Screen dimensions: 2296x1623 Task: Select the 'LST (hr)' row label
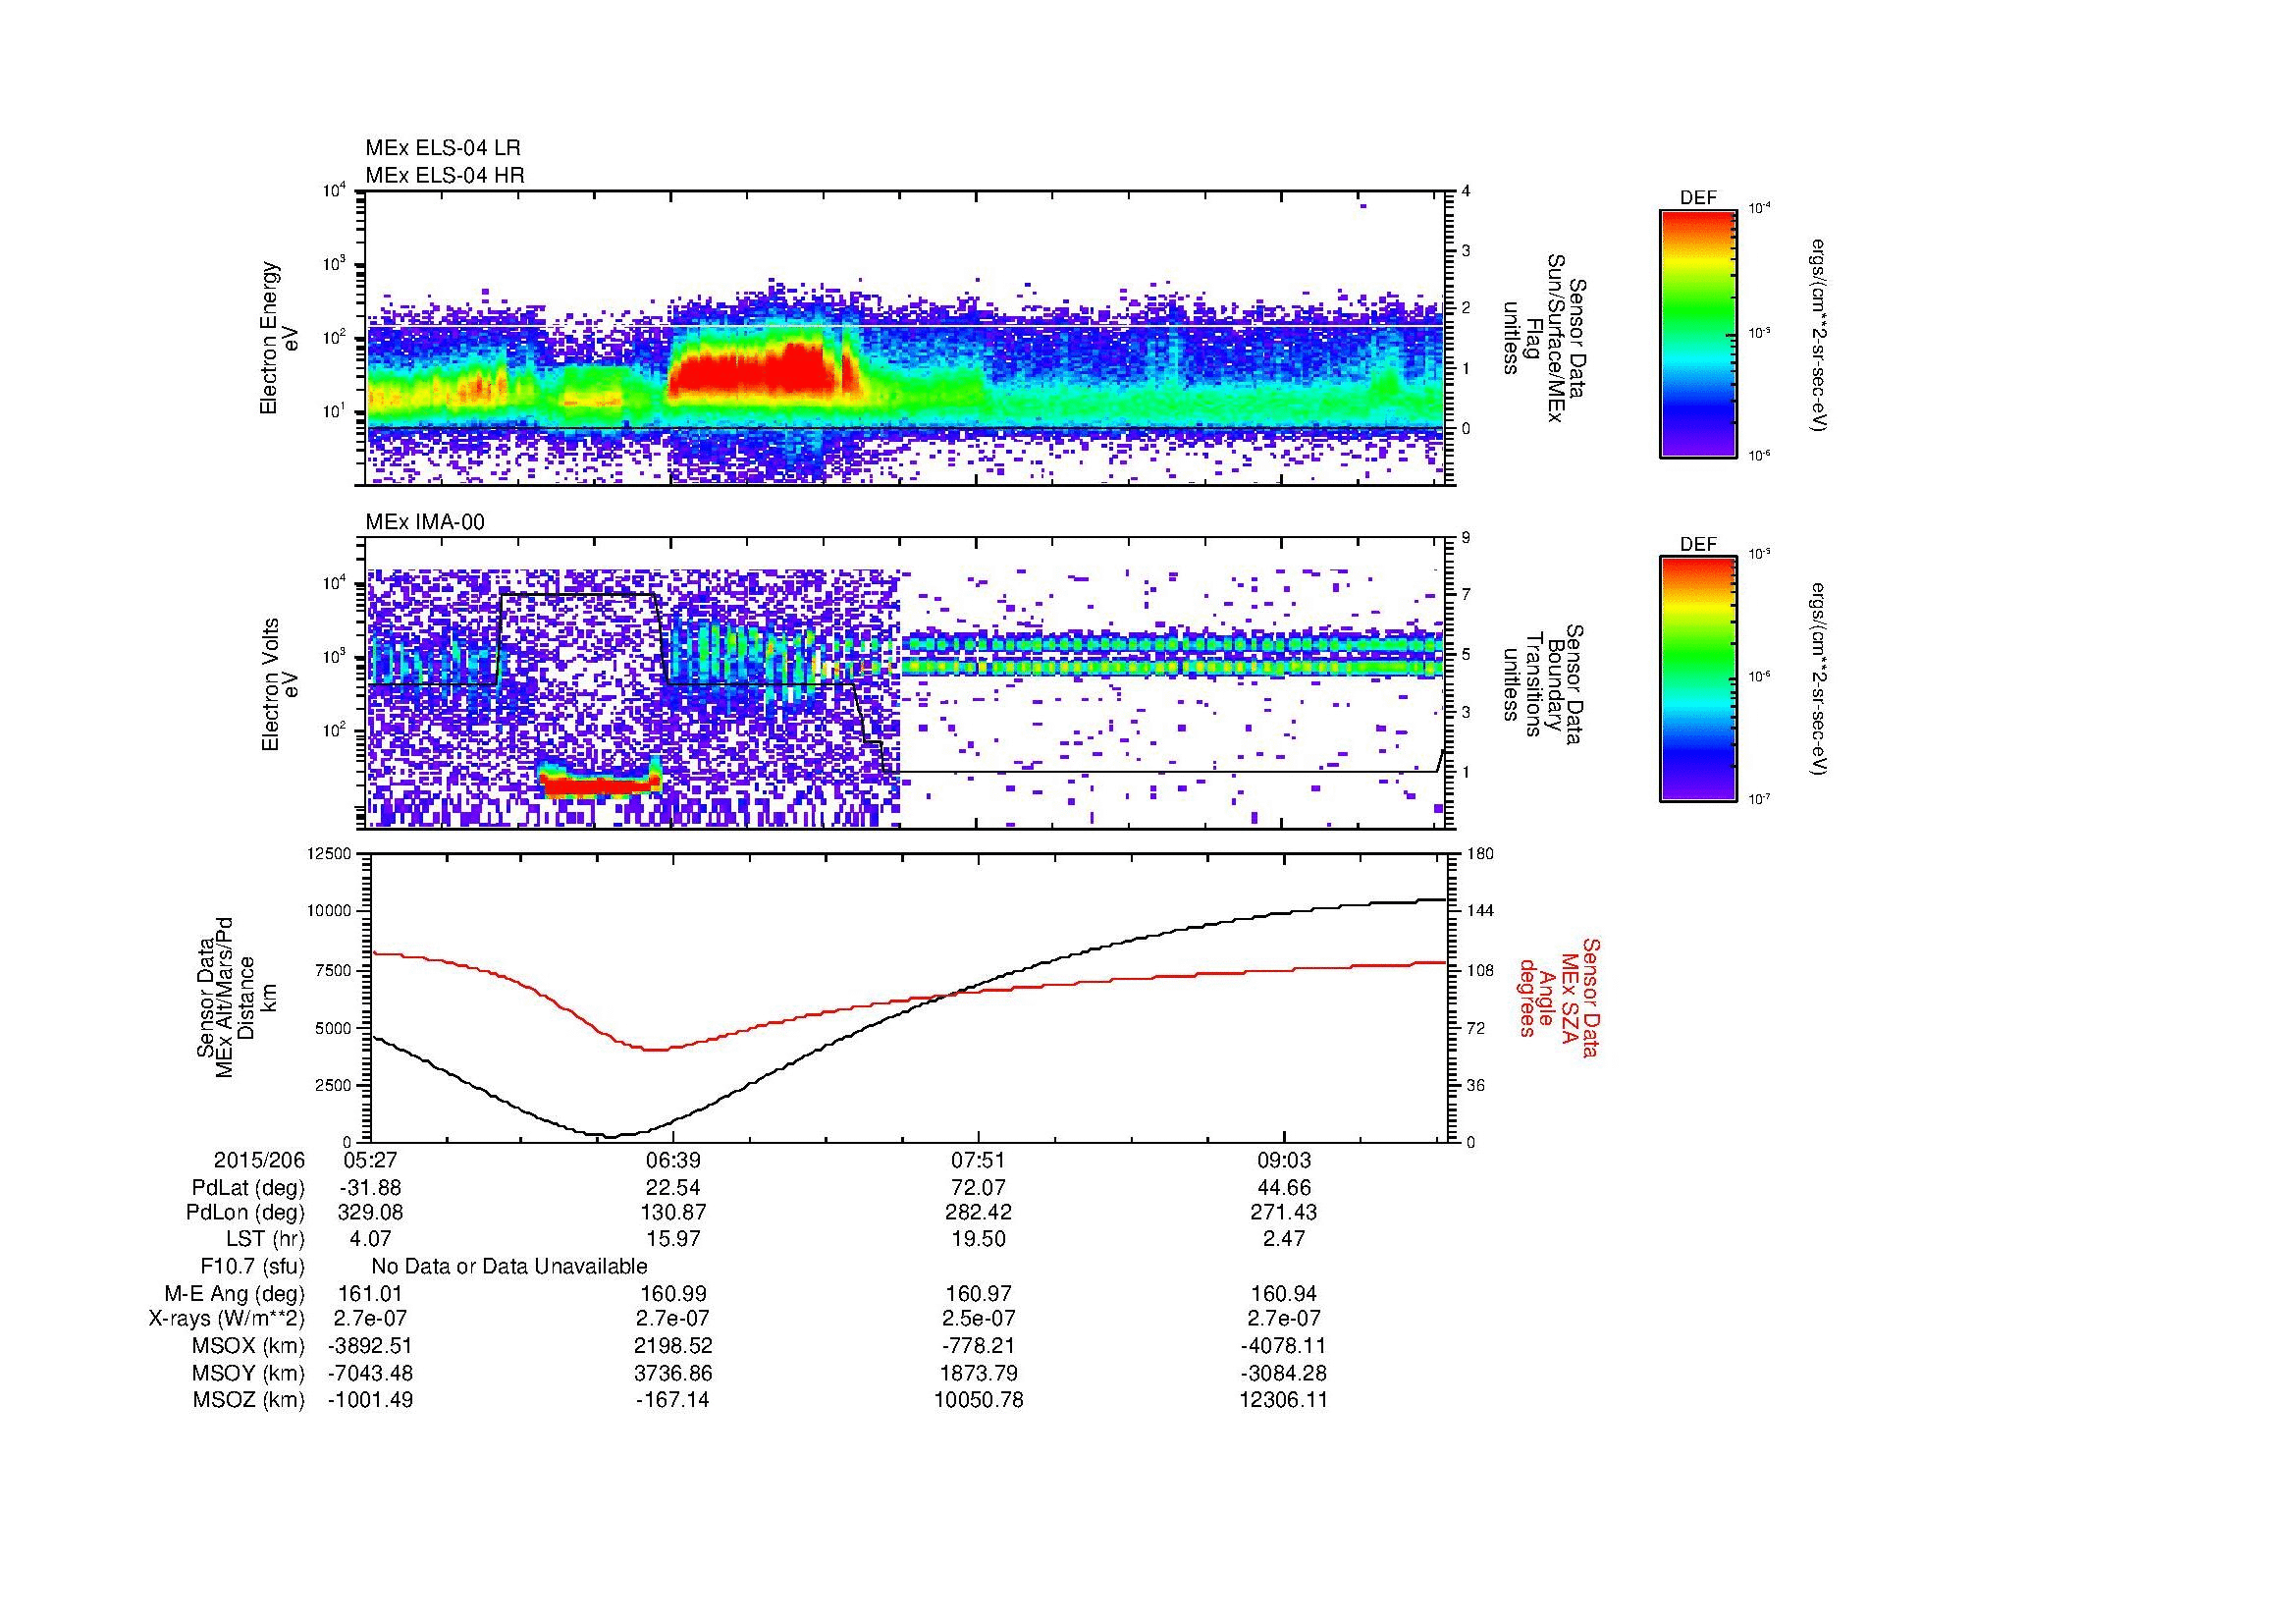[x=265, y=1238]
